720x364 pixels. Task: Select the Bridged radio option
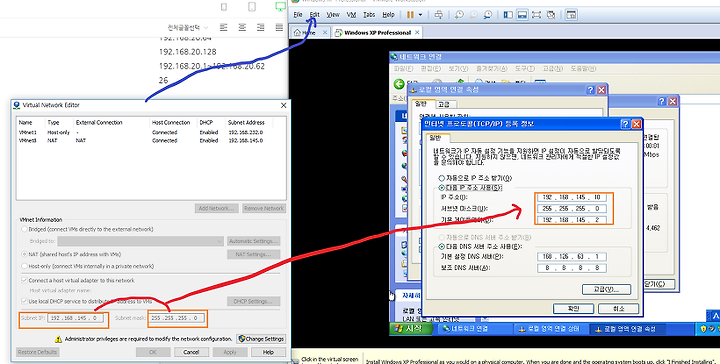[24, 229]
